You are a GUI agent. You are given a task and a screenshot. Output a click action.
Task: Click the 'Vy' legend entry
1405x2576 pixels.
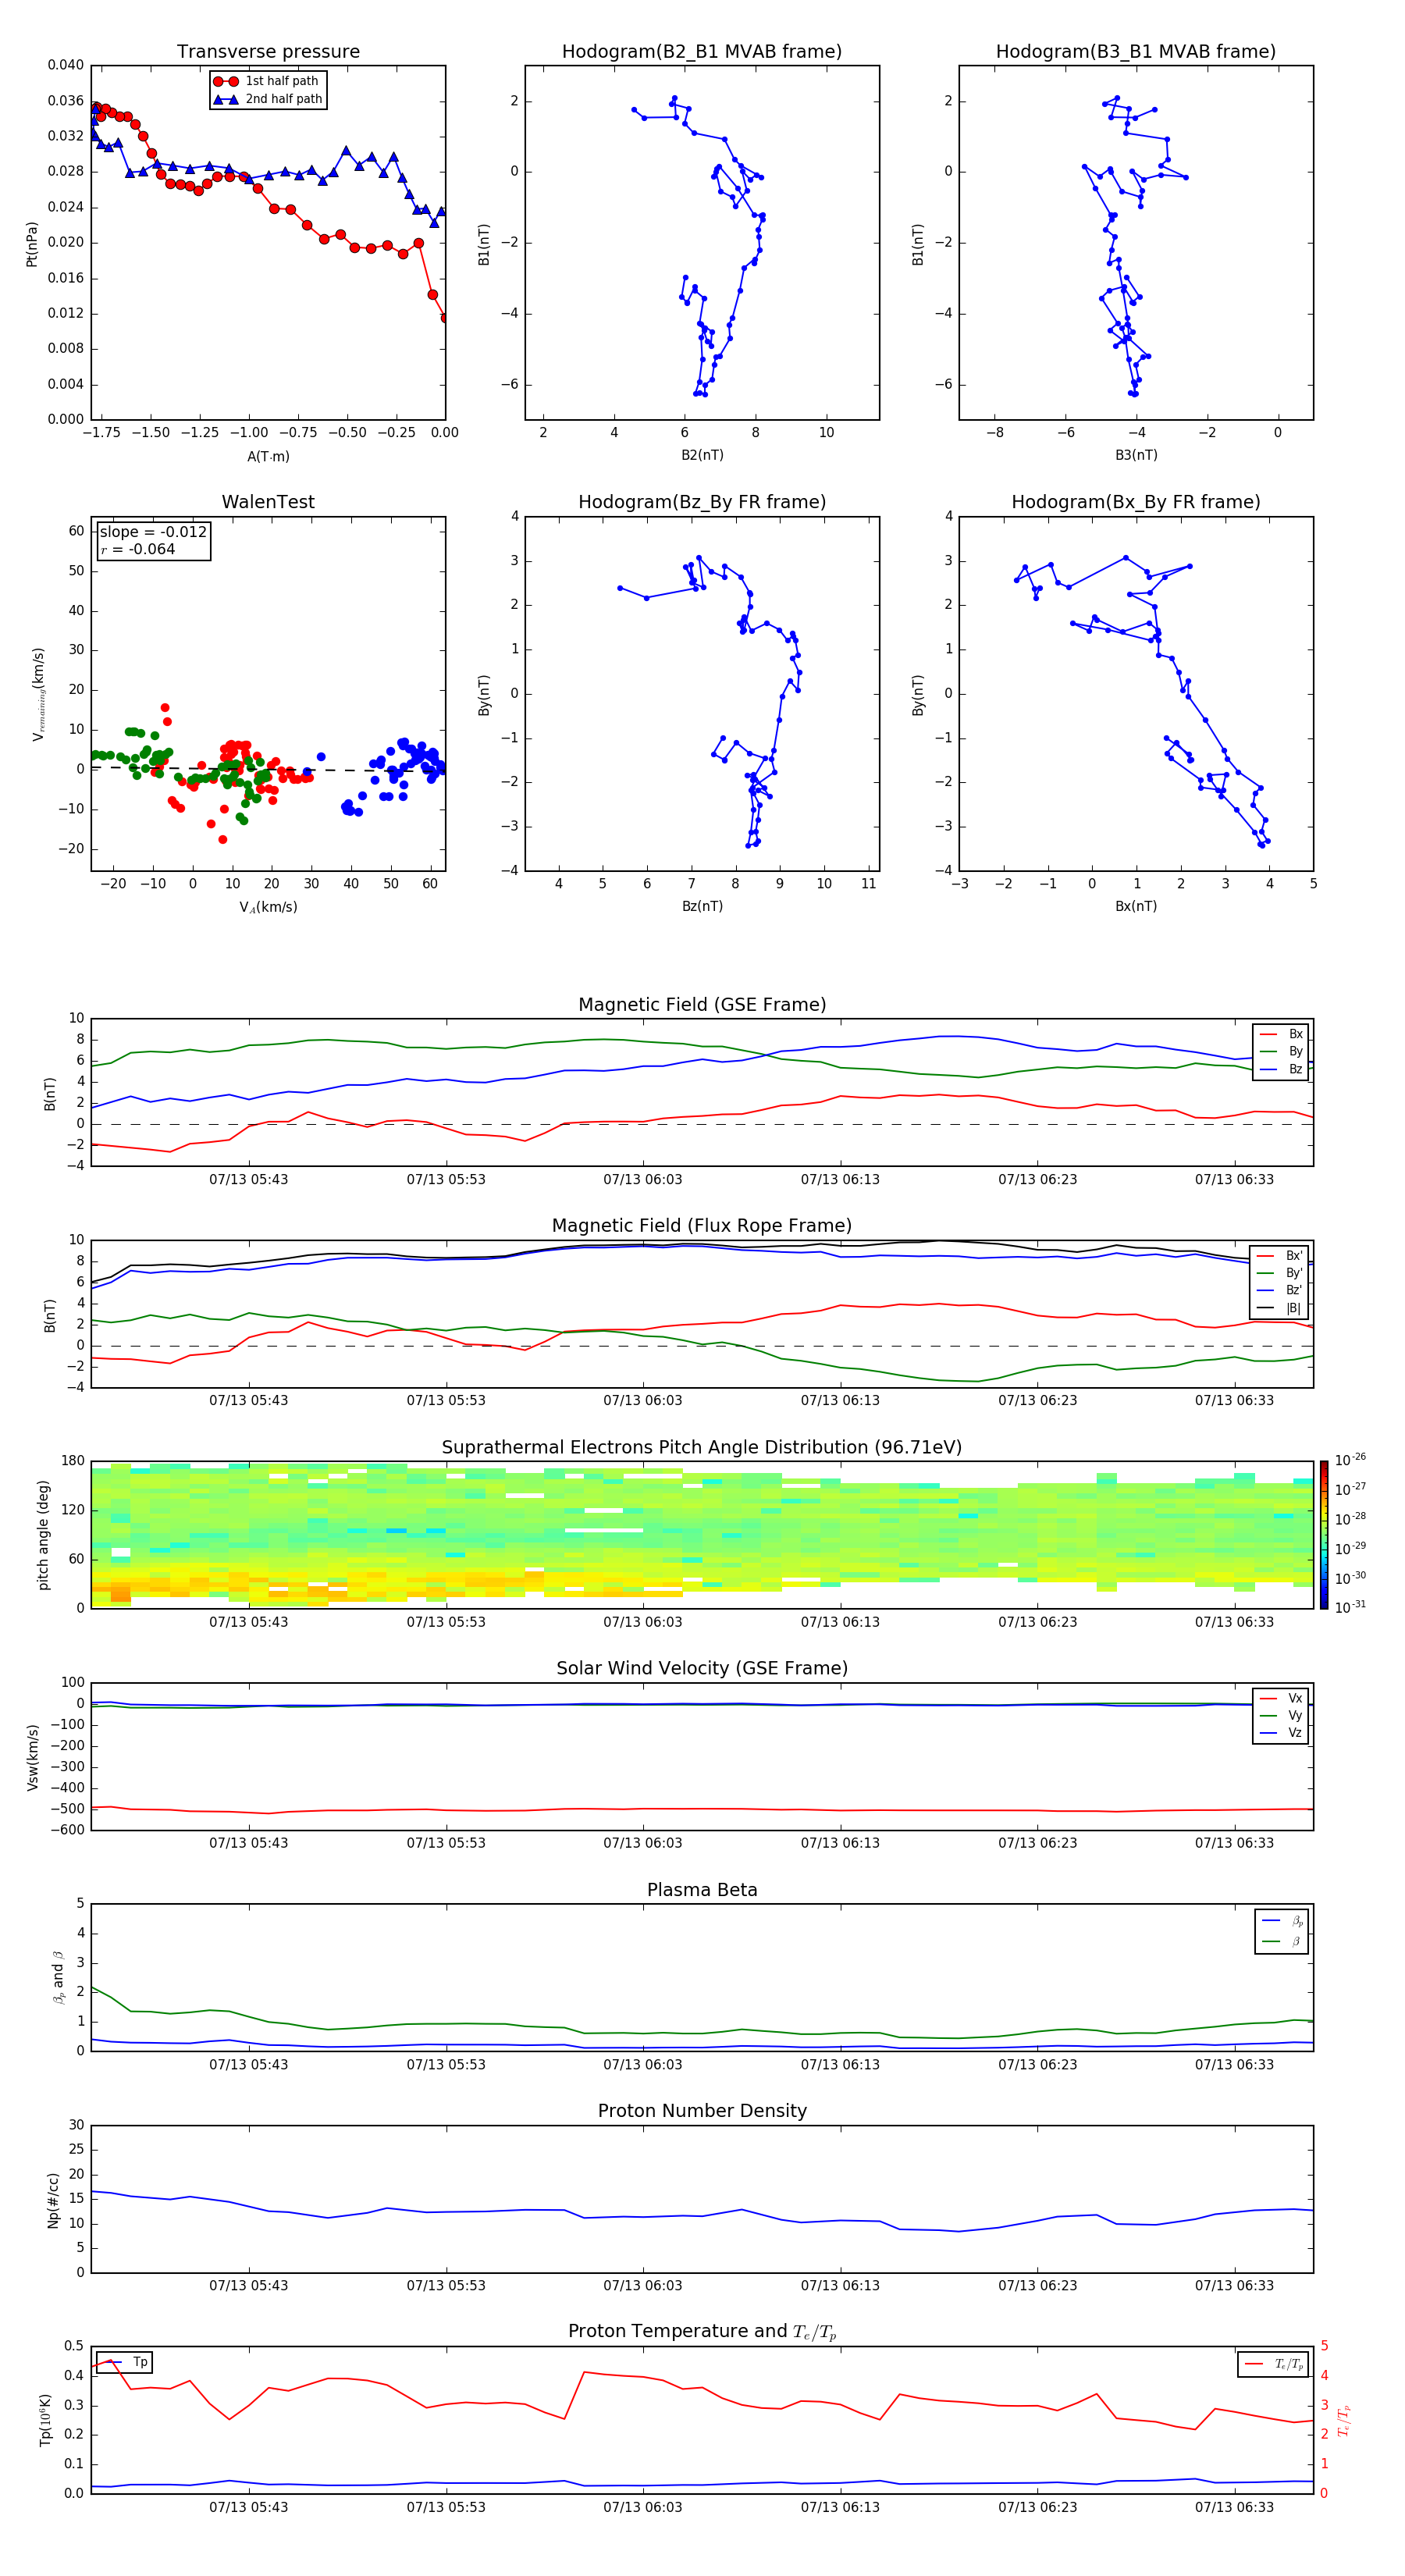[1281, 1715]
